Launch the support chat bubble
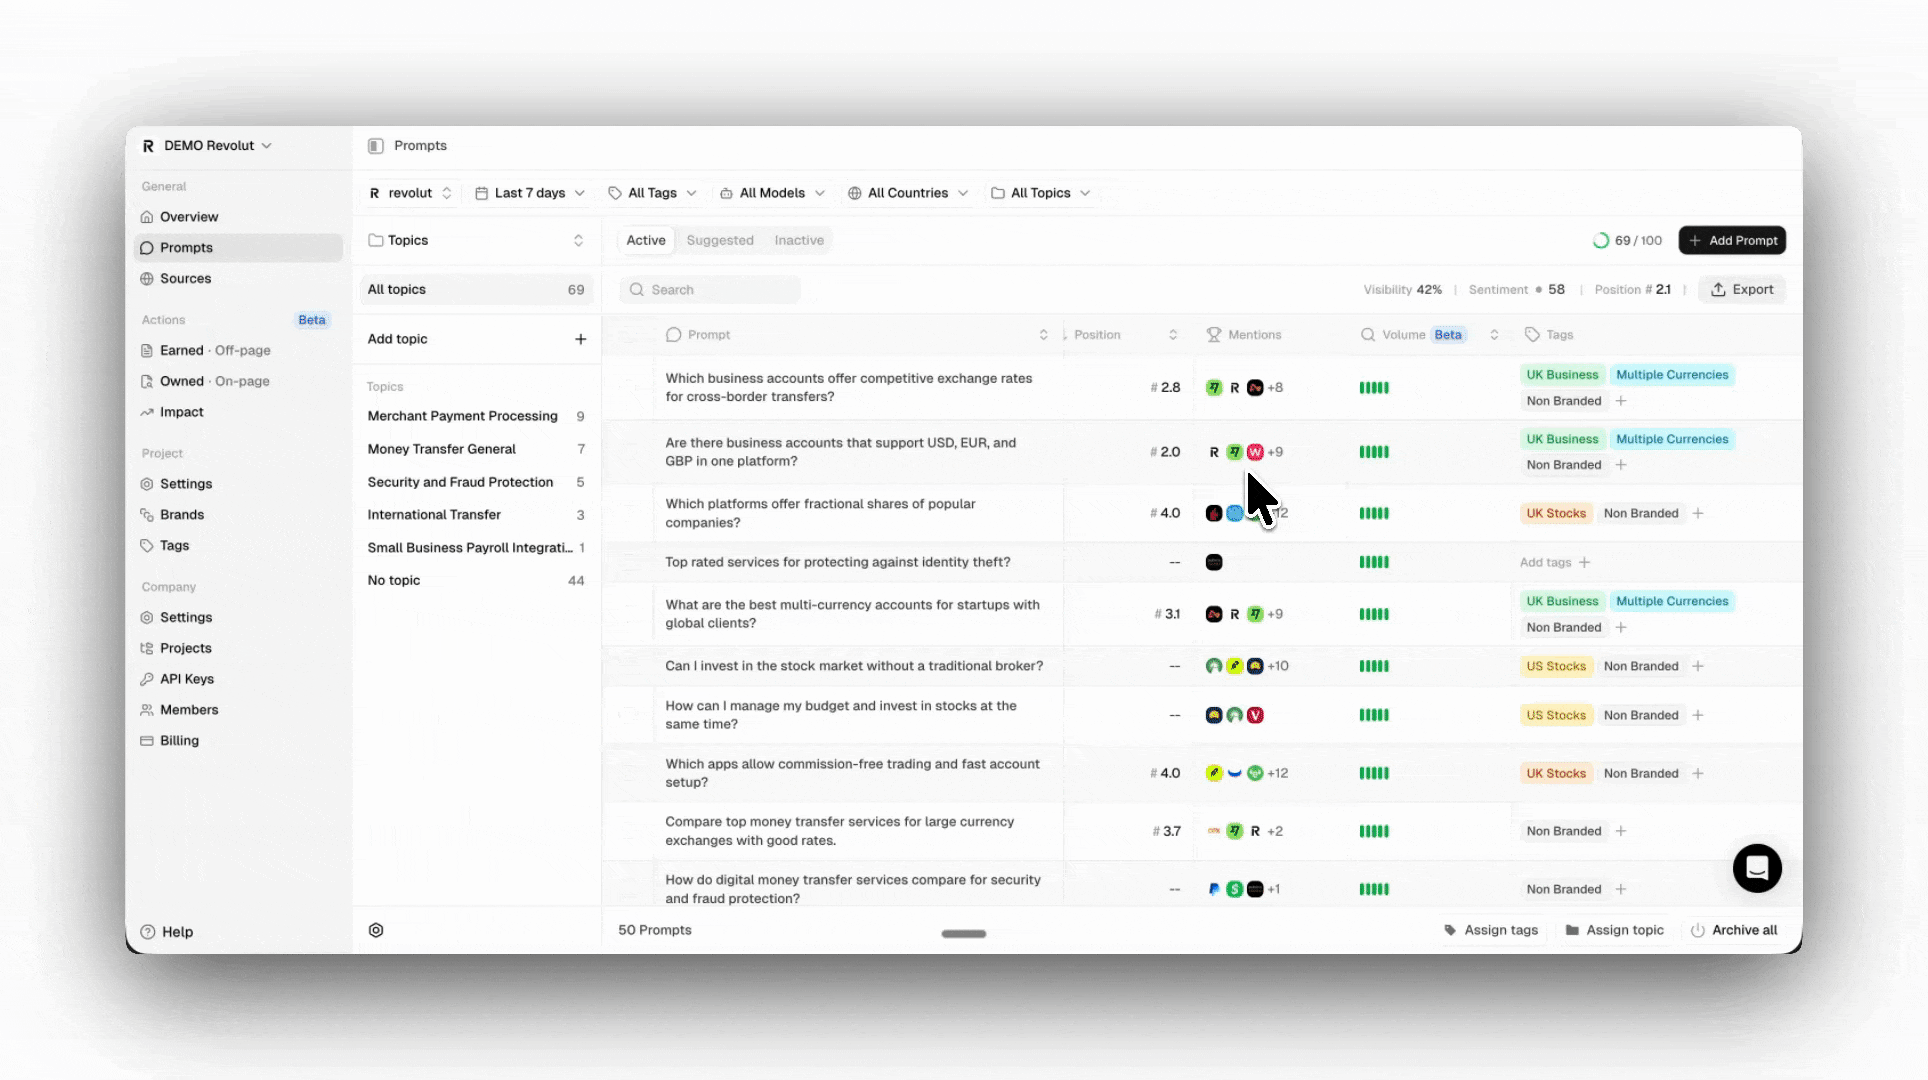This screenshot has width=1928, height=1080. (x=1757, y=869)
